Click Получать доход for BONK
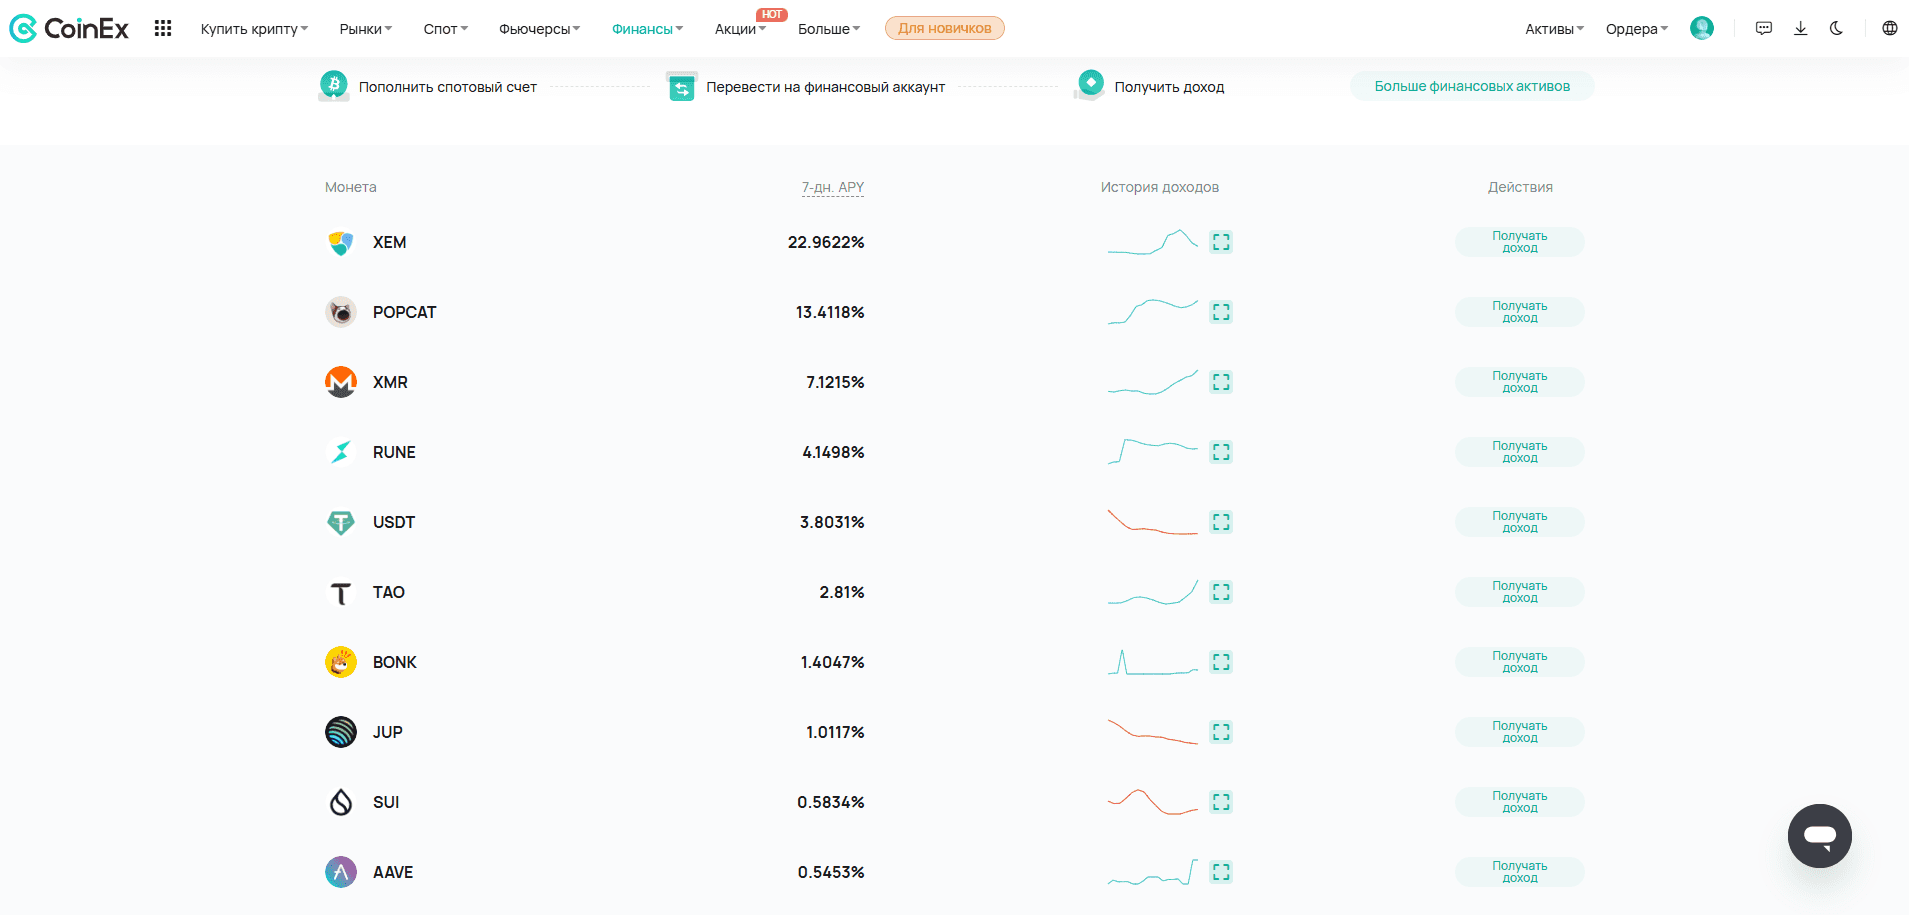 pos(1520,662)
